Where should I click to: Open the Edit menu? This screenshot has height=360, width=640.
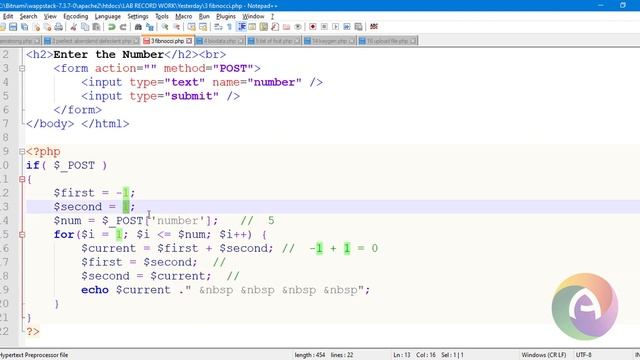8,16
